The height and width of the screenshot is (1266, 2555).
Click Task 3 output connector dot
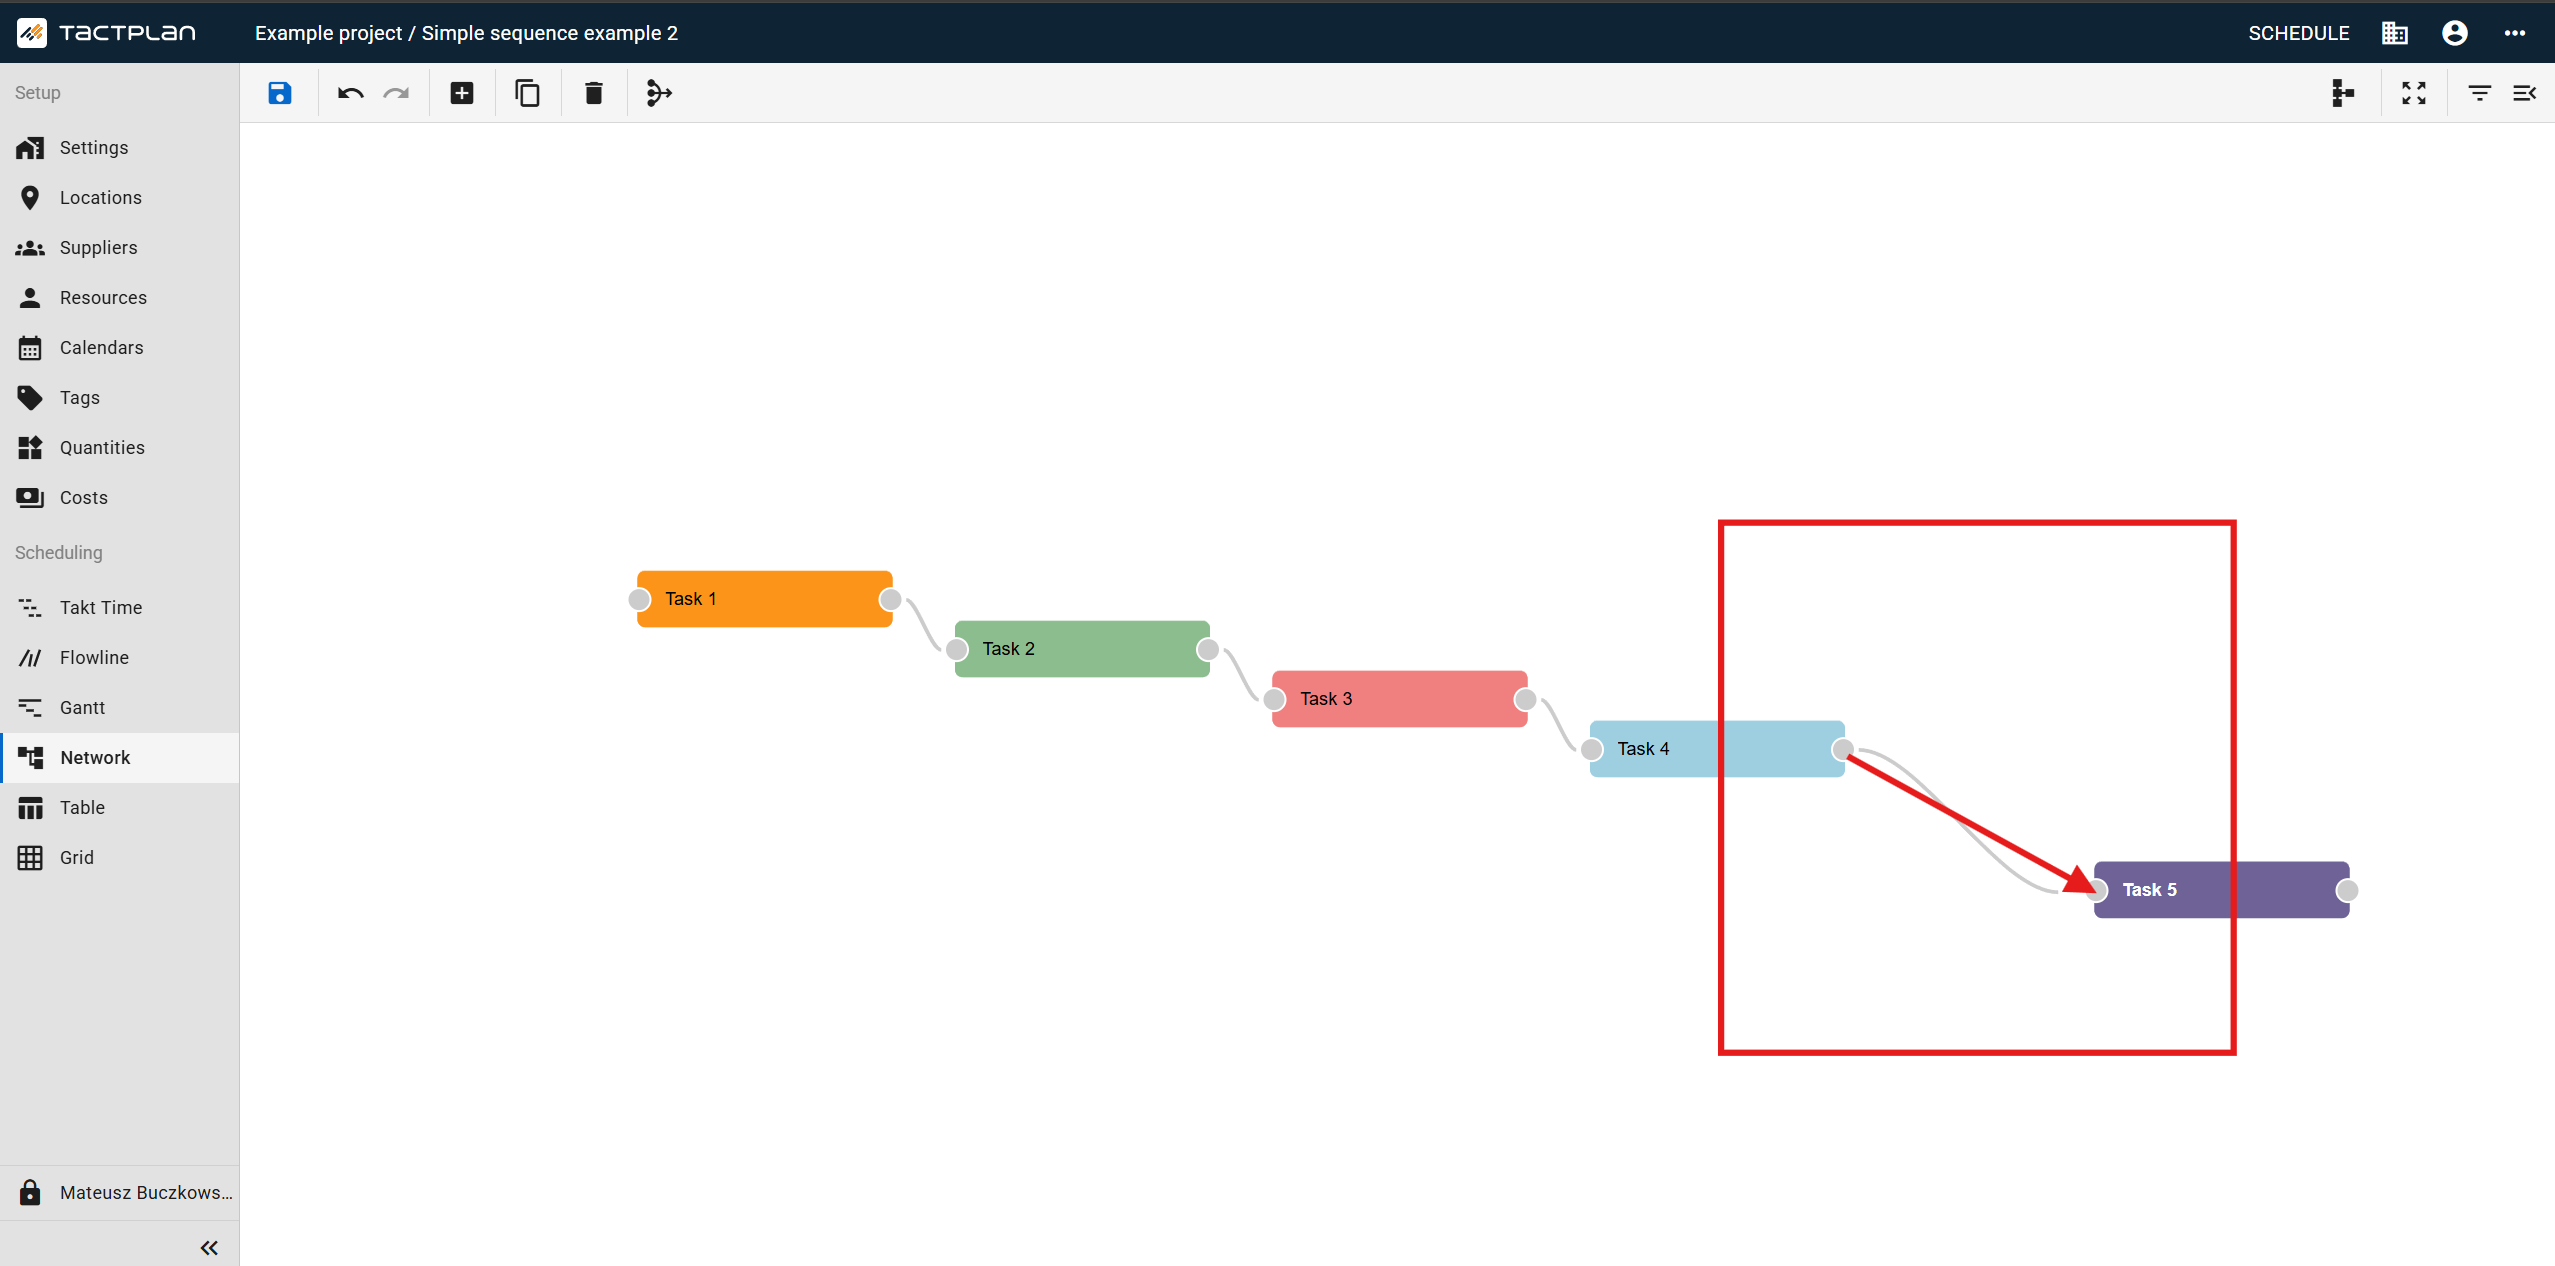(x=1525, y=699)
